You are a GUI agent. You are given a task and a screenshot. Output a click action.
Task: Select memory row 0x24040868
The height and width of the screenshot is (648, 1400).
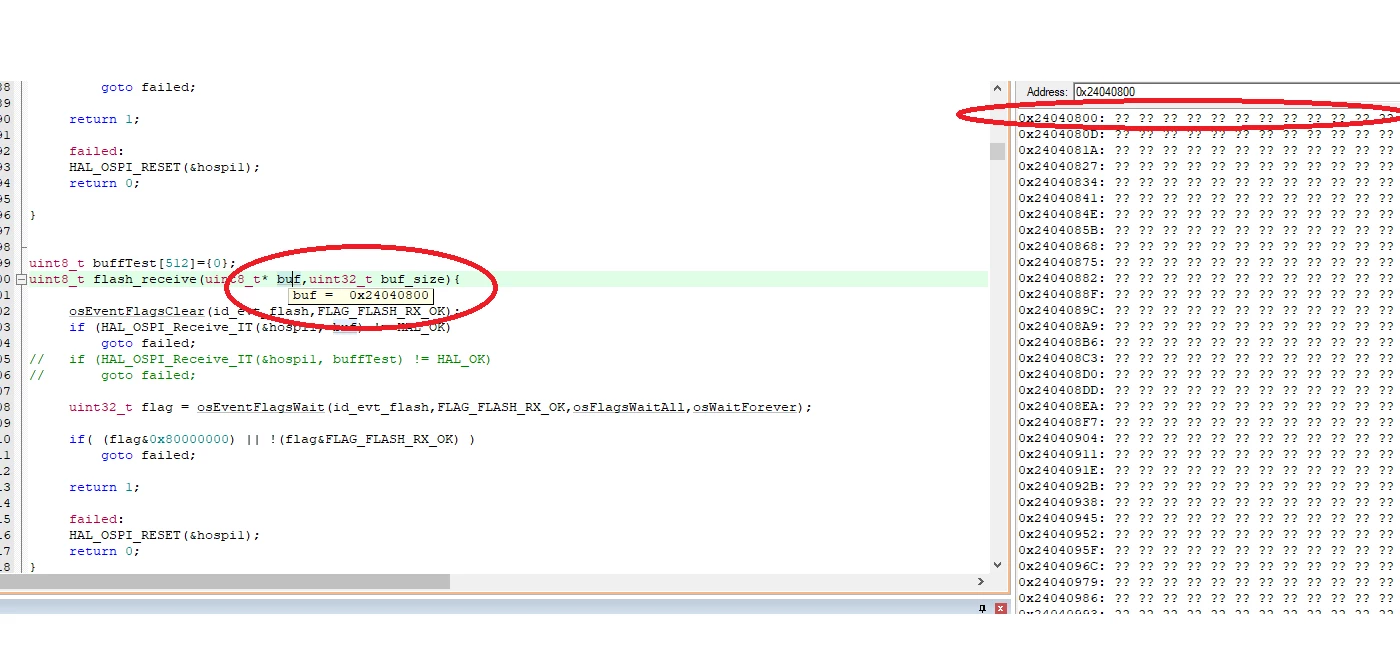pyautogui.click(x=1207, y=246)
